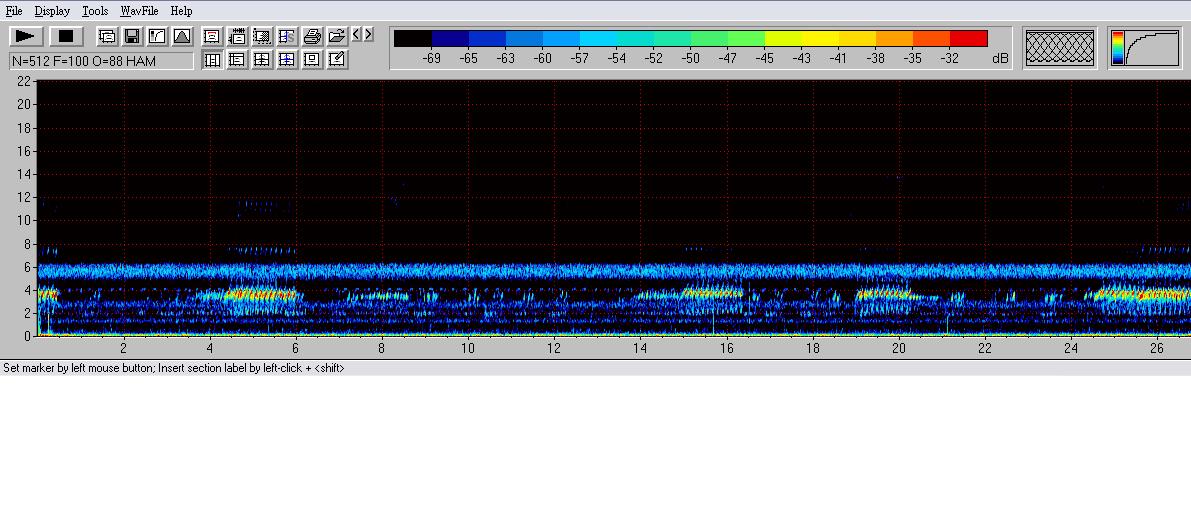Click the save (floppy disk) icon
This screenshot has width=1191, height=512.
tap(132, 37)
